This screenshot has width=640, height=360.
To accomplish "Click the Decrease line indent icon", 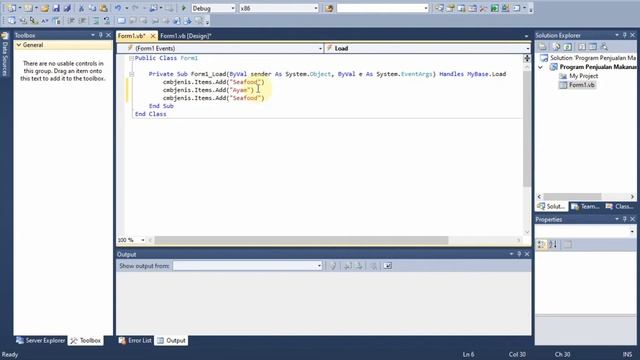I will [x=71, y=20].
